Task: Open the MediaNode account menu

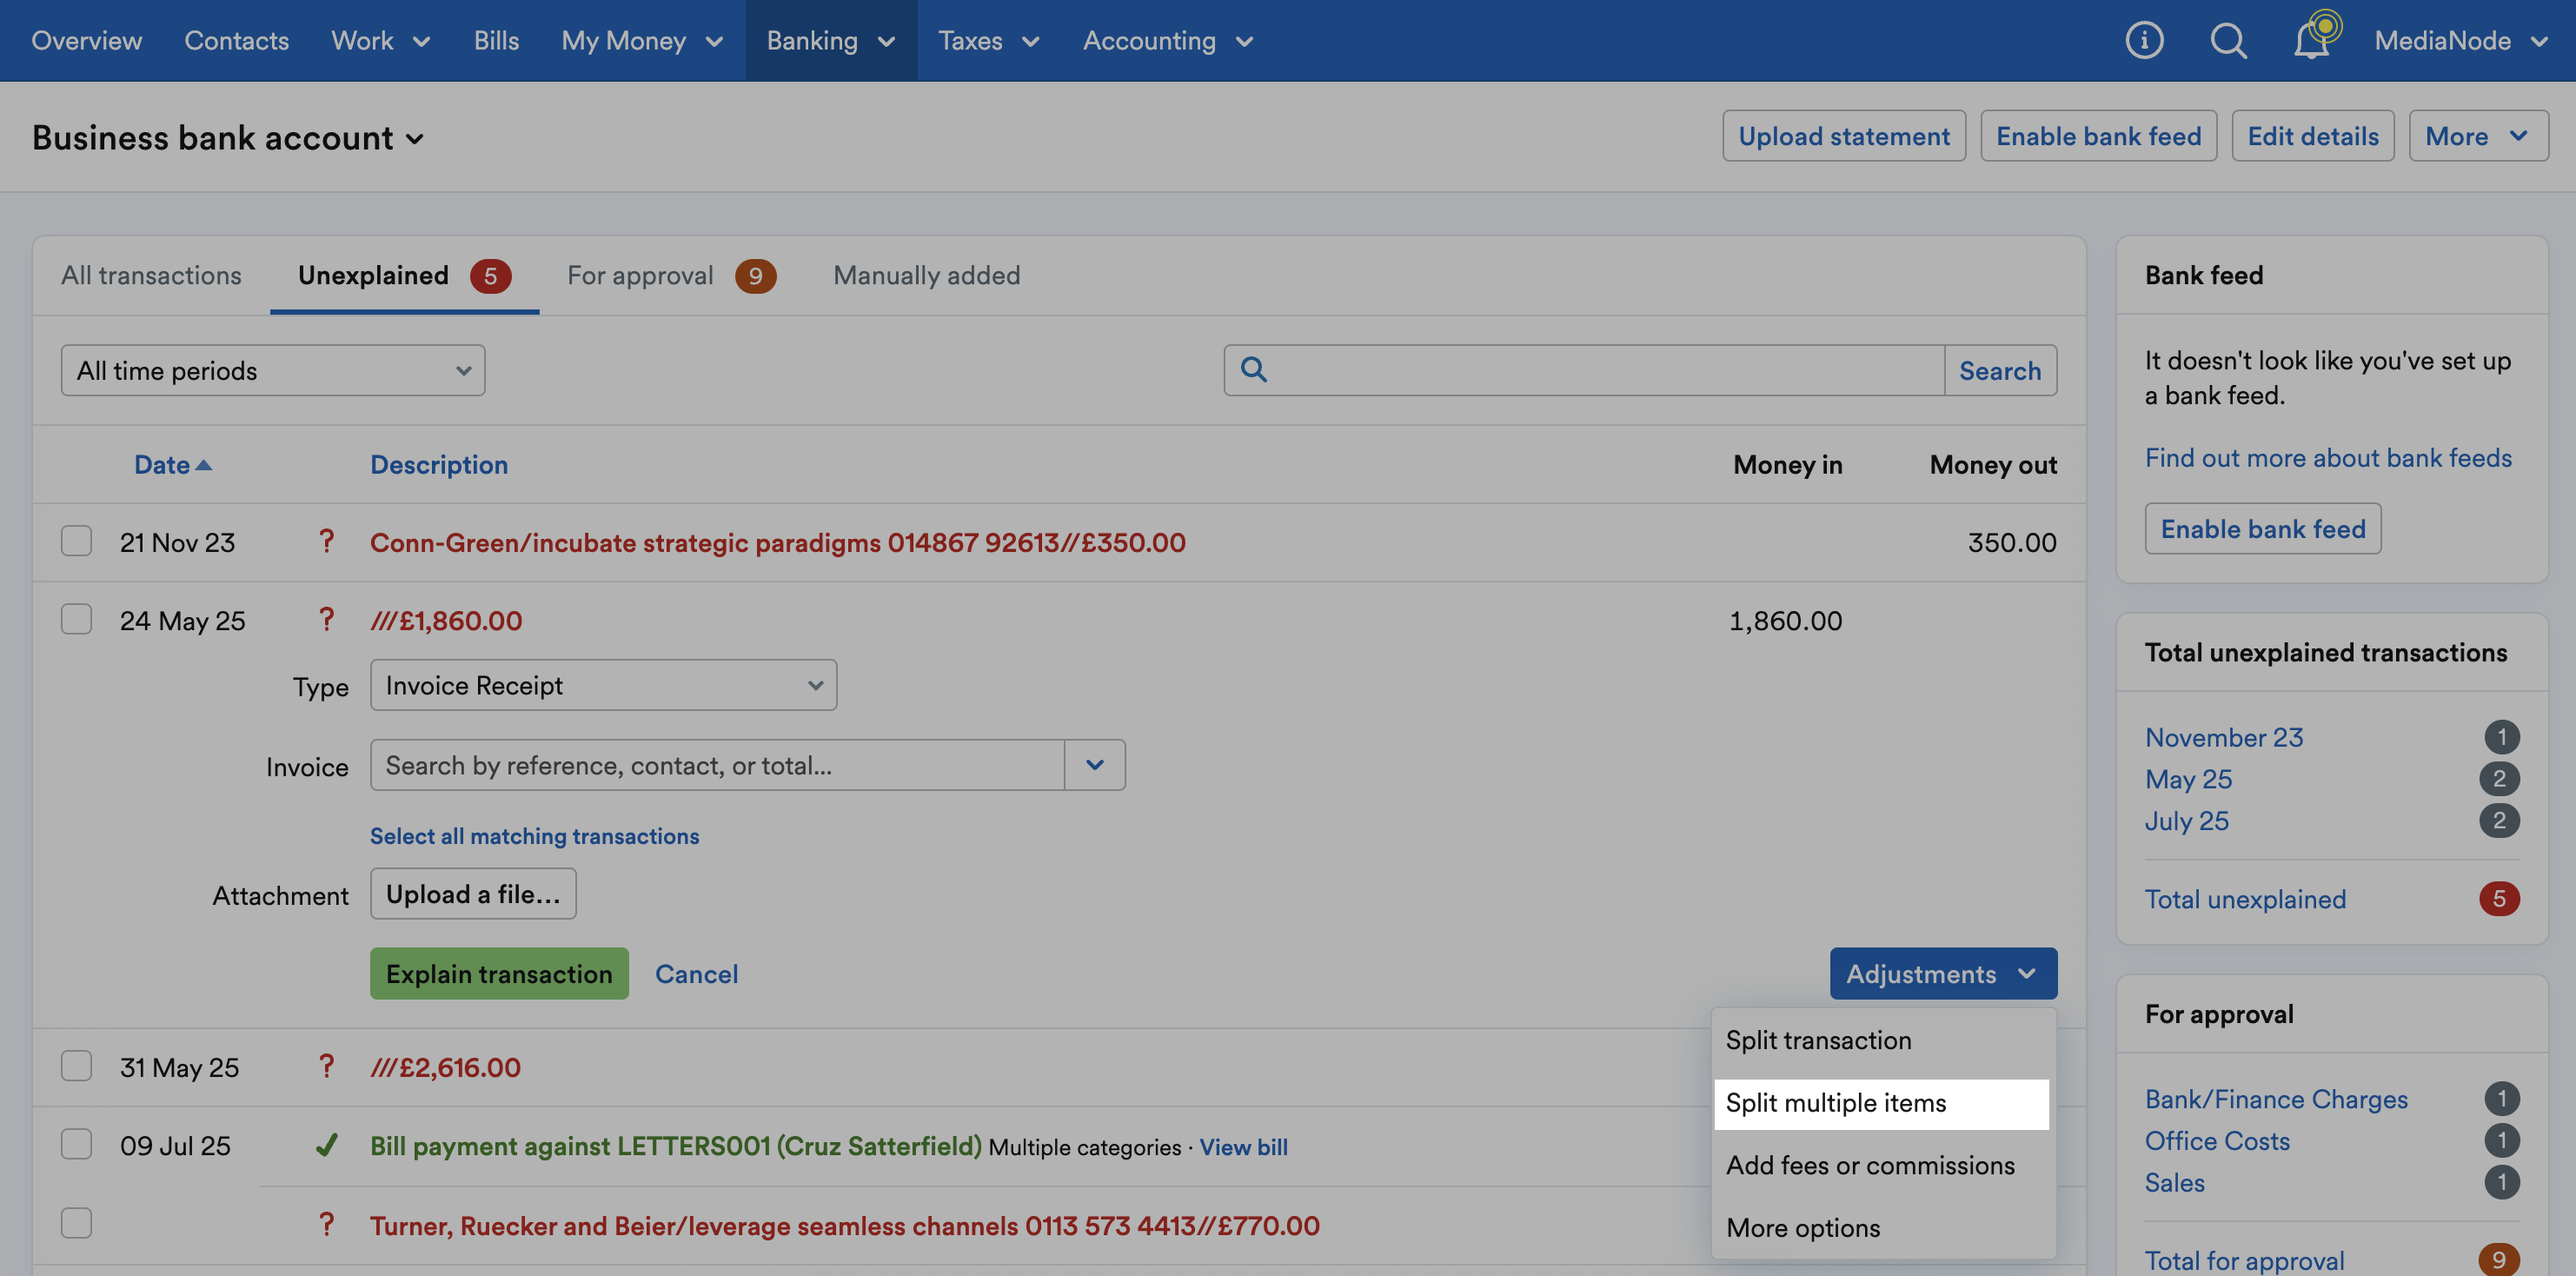Action: point(2461,40)
